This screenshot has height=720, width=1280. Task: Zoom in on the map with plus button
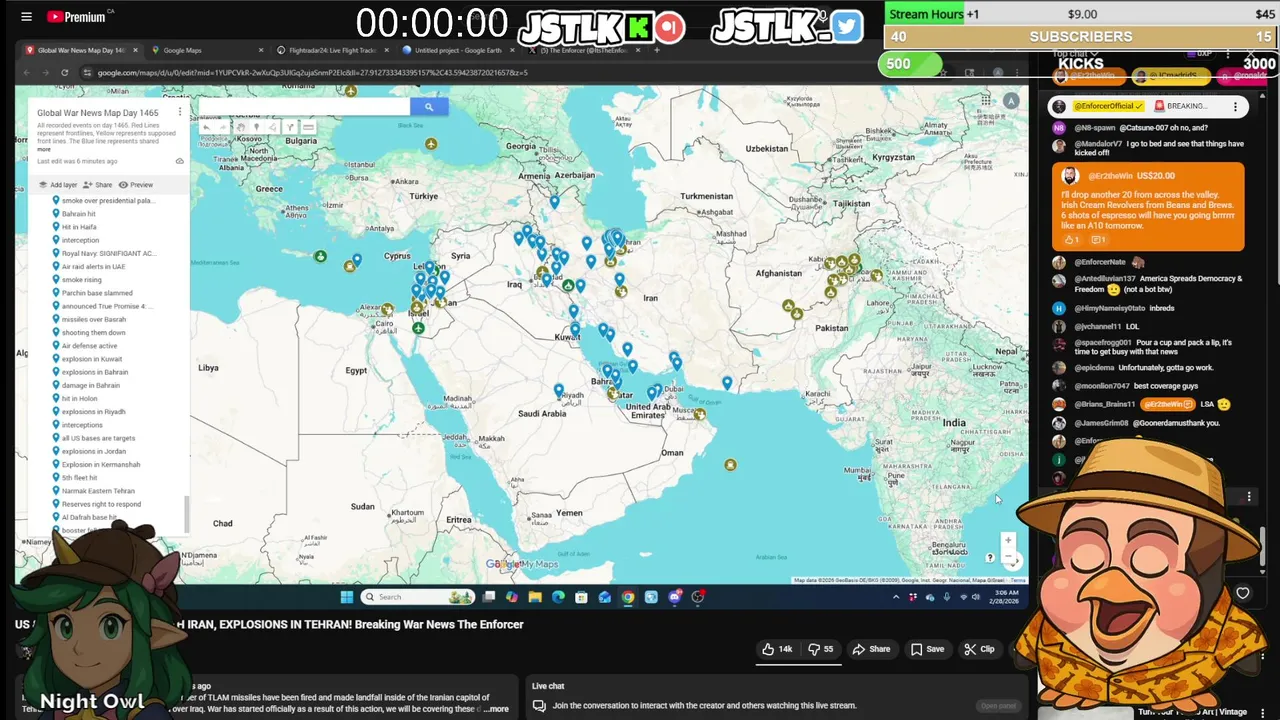pyautogui.click(x=1008, y=541)
